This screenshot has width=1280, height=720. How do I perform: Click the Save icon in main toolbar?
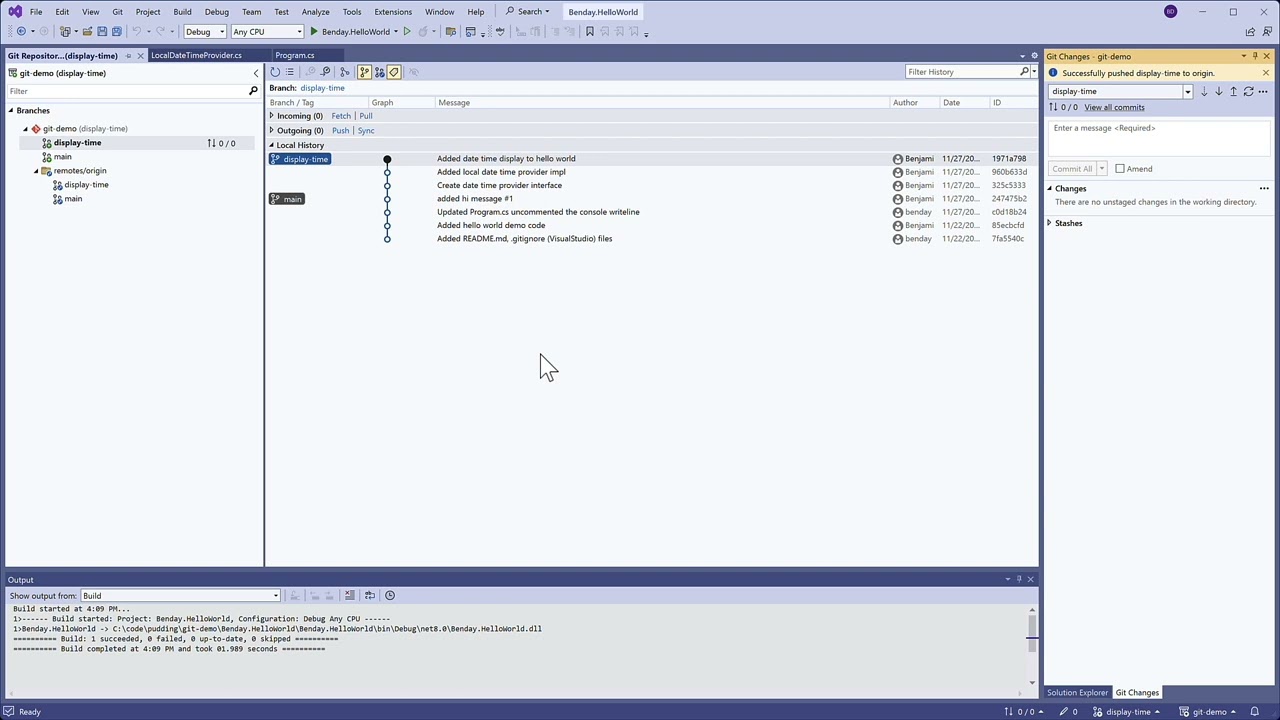(x=102, y=32)
